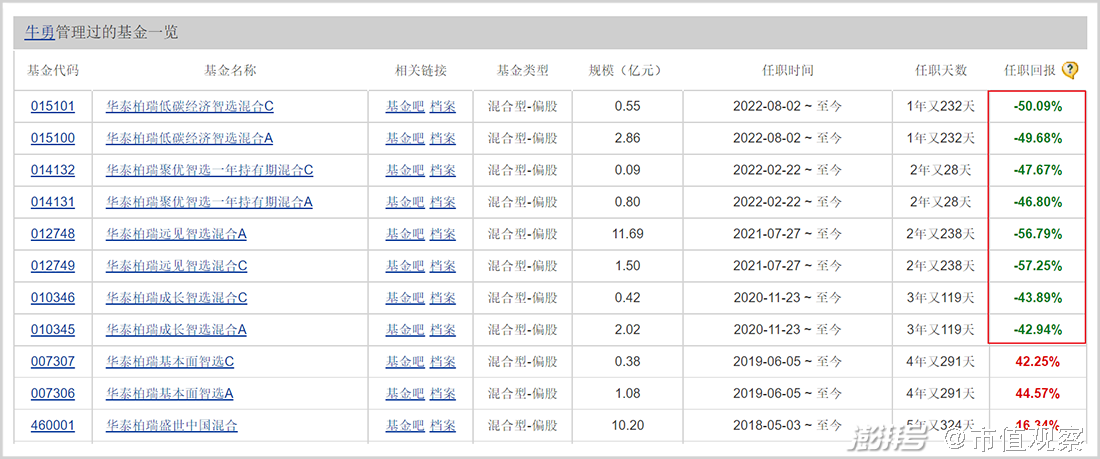This screenshot has height=459, width=1100.
Task: Select the 11.69 fund size value
Action: click(627, 234)
